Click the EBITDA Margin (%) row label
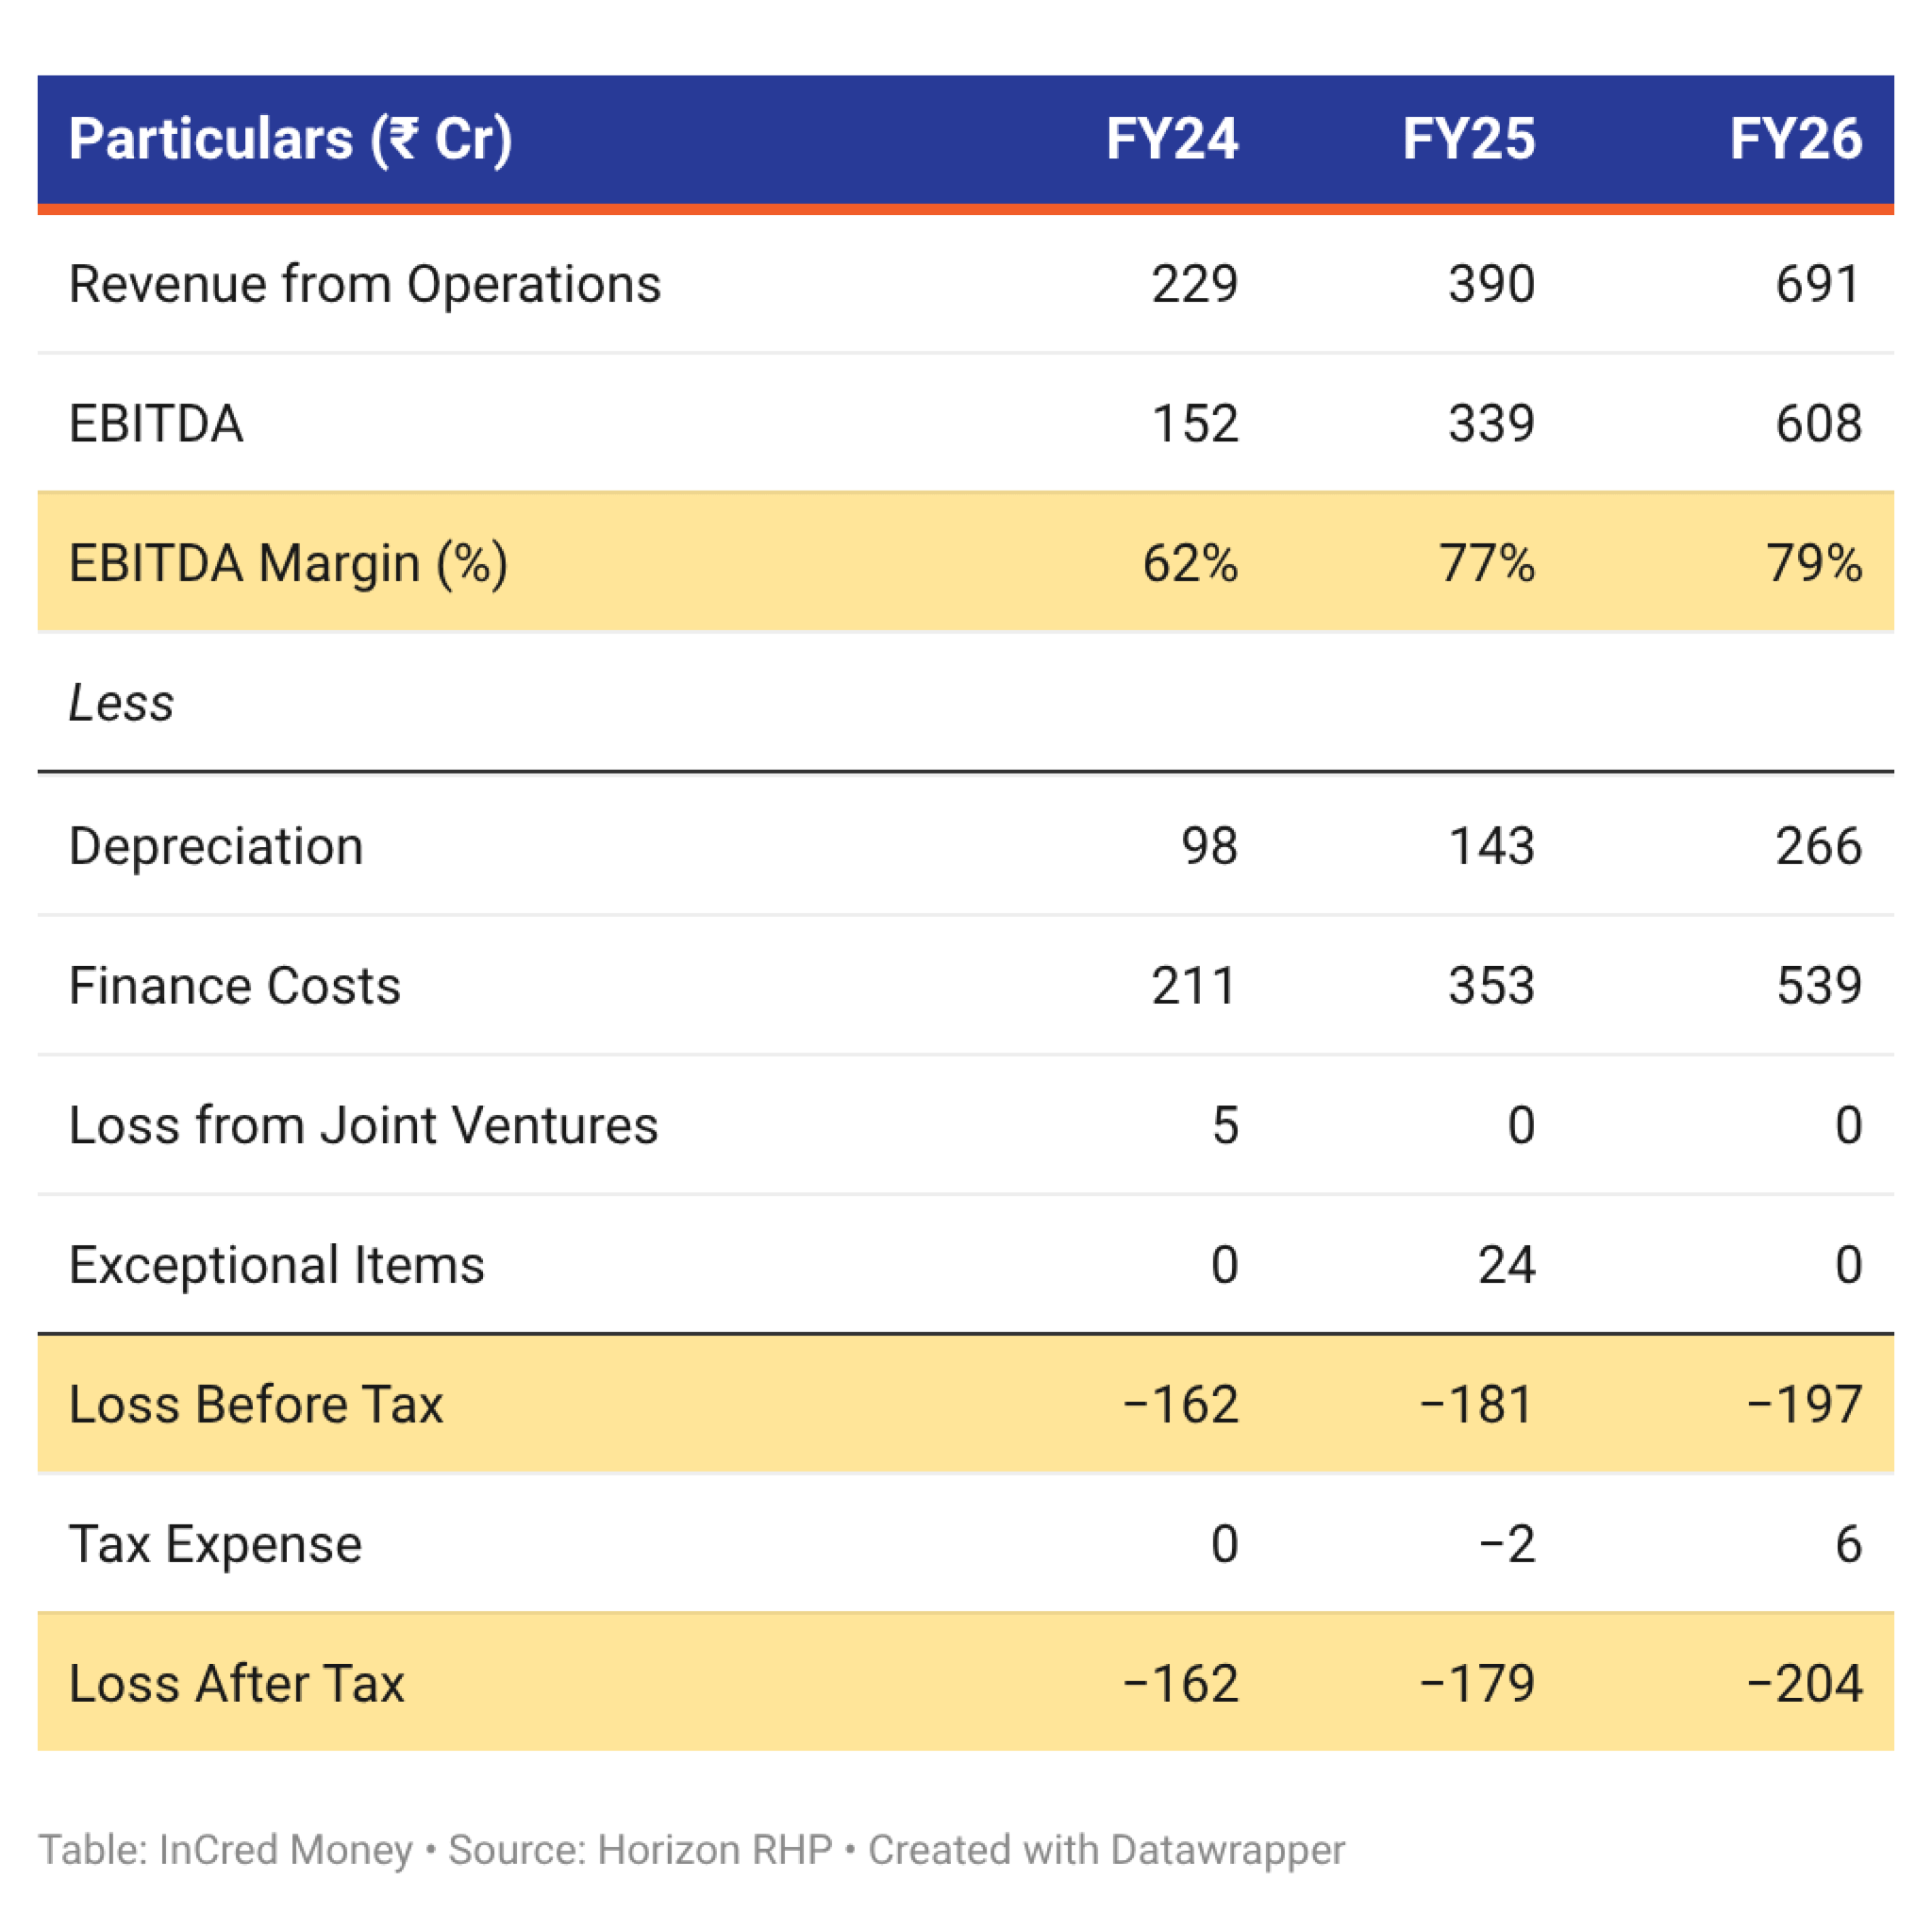This screenshot has width=1932, height=1913. pyautogui.click(x=288, y=563)
